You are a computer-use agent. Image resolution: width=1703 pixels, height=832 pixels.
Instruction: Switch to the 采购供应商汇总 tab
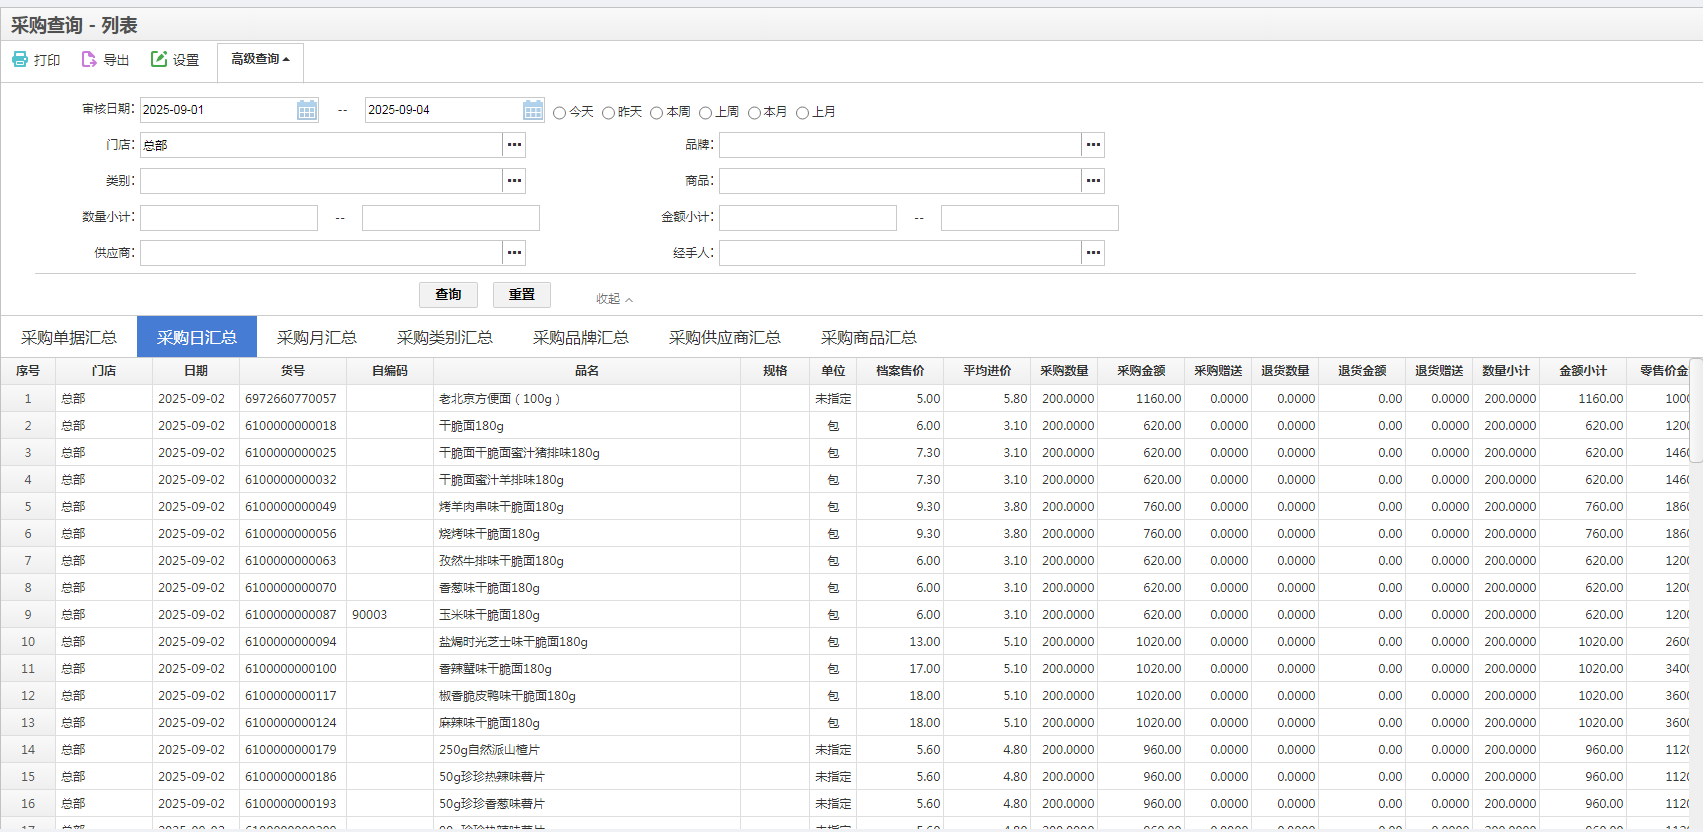[x=725, y=338]
